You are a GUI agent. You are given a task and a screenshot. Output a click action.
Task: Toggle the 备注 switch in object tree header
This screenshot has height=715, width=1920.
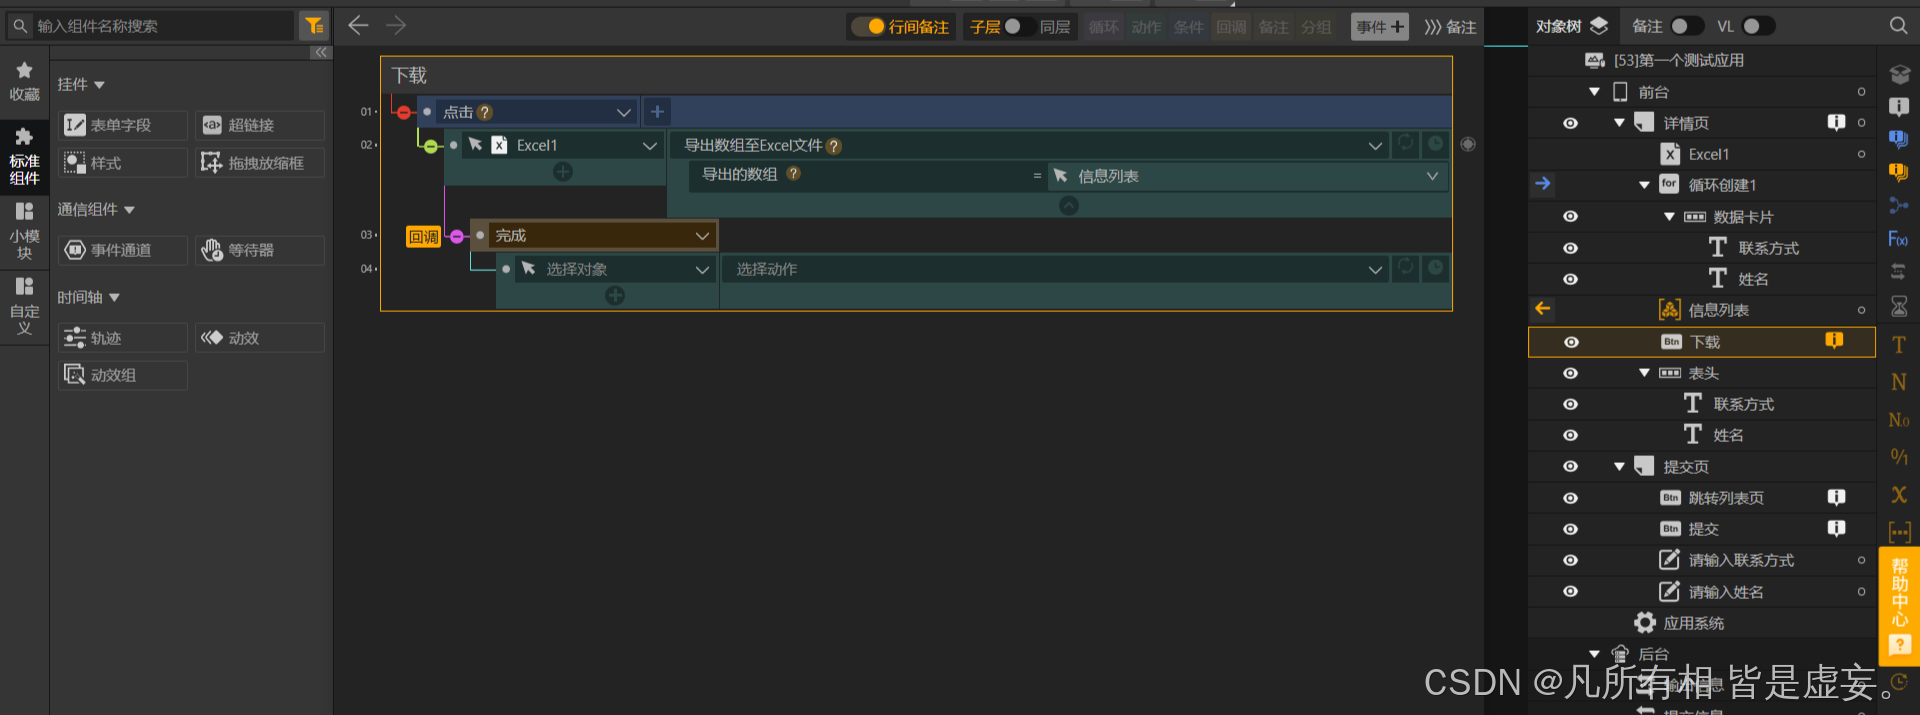(x=1687, y=26)
